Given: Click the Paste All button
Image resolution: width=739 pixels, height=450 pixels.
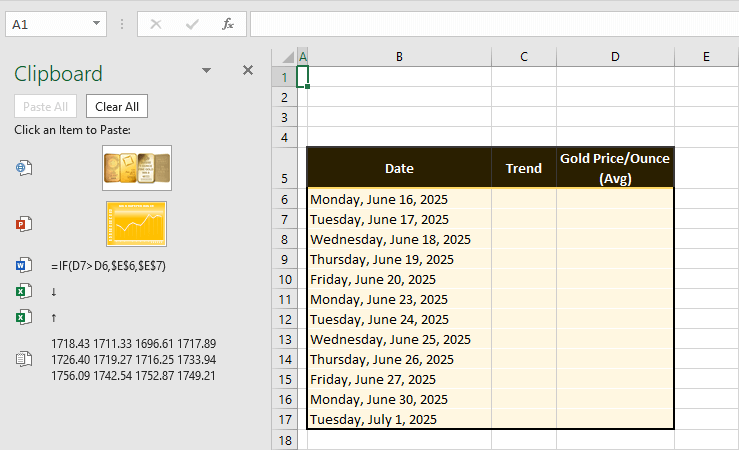Looking at the screenshot, I should tap(46, 106).
